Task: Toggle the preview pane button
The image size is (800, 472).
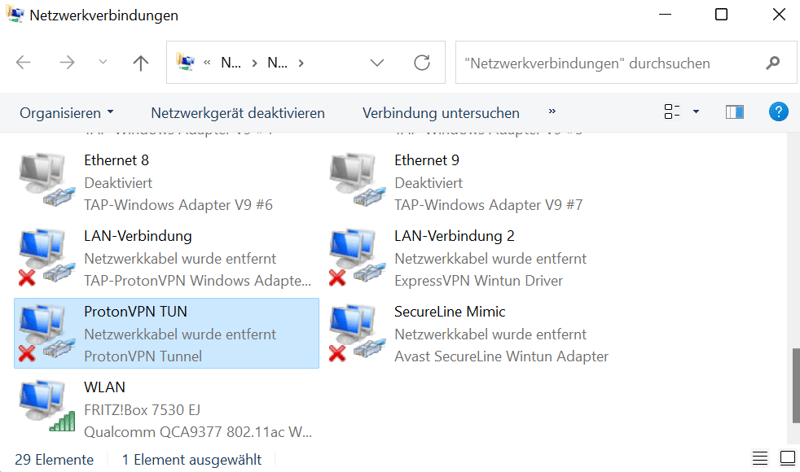Action: click(x=735, y=112)
